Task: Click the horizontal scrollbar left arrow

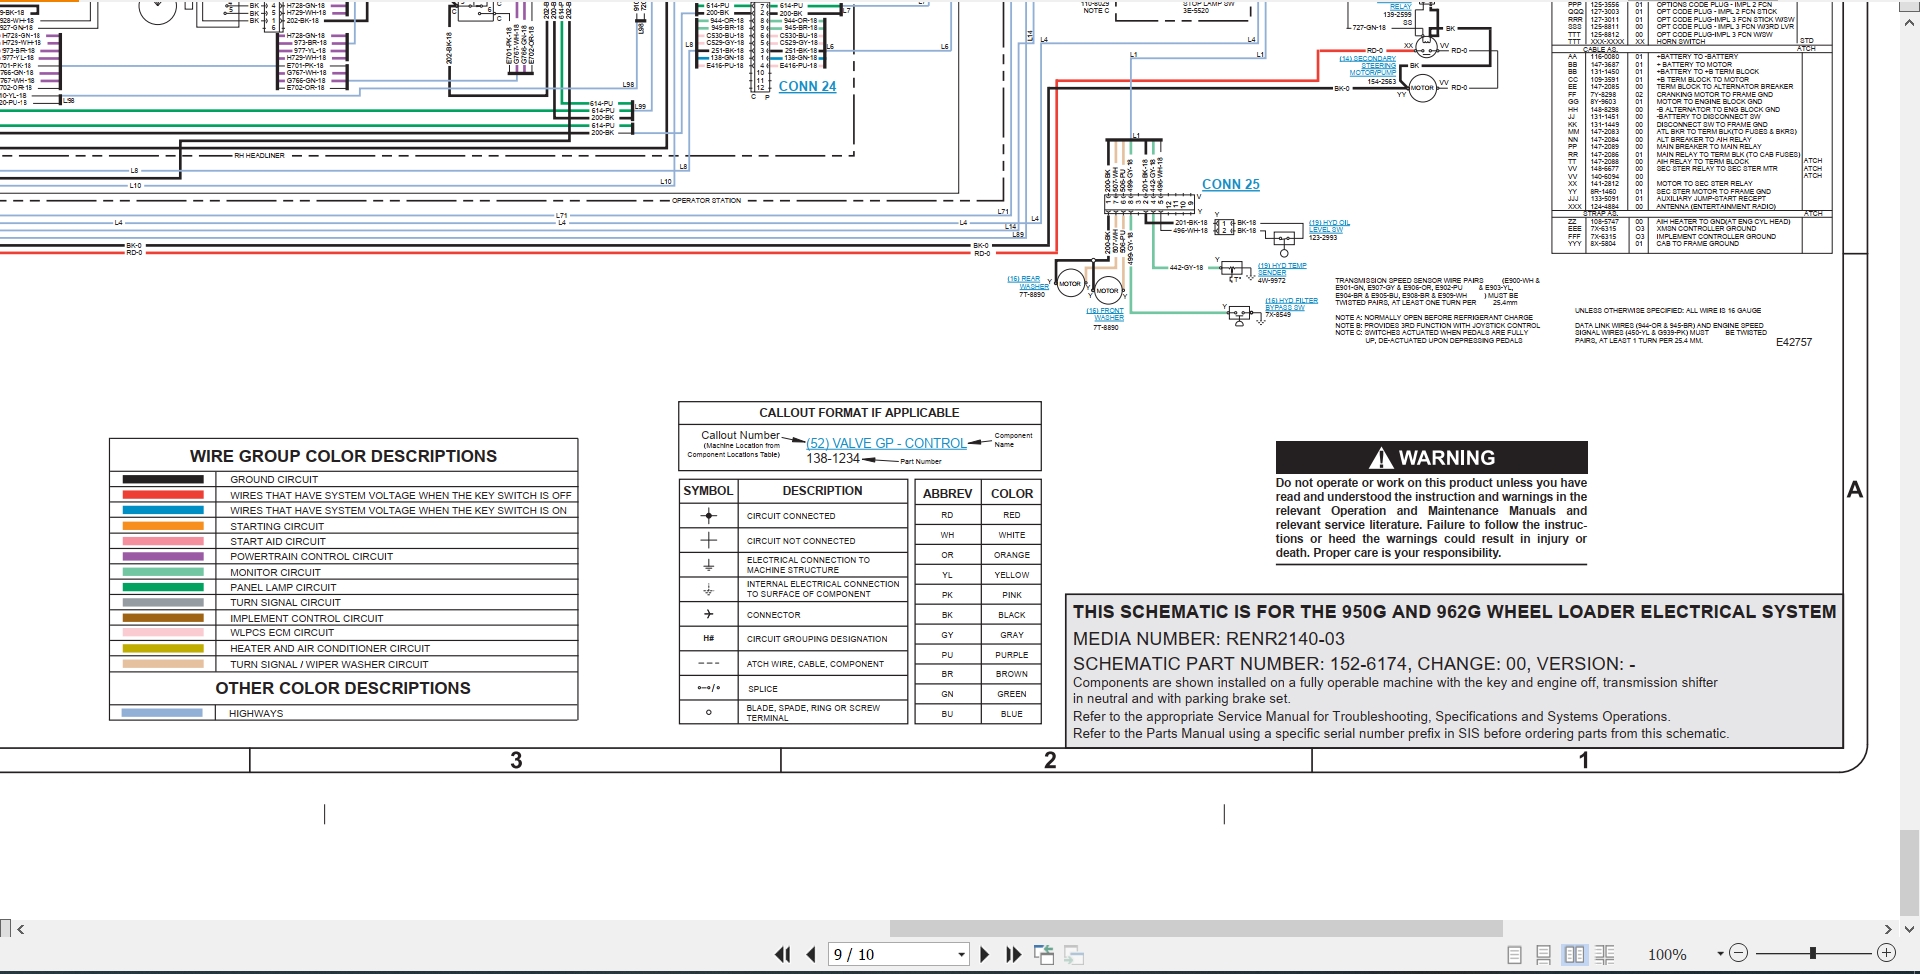Action: (x=20, y=929)
